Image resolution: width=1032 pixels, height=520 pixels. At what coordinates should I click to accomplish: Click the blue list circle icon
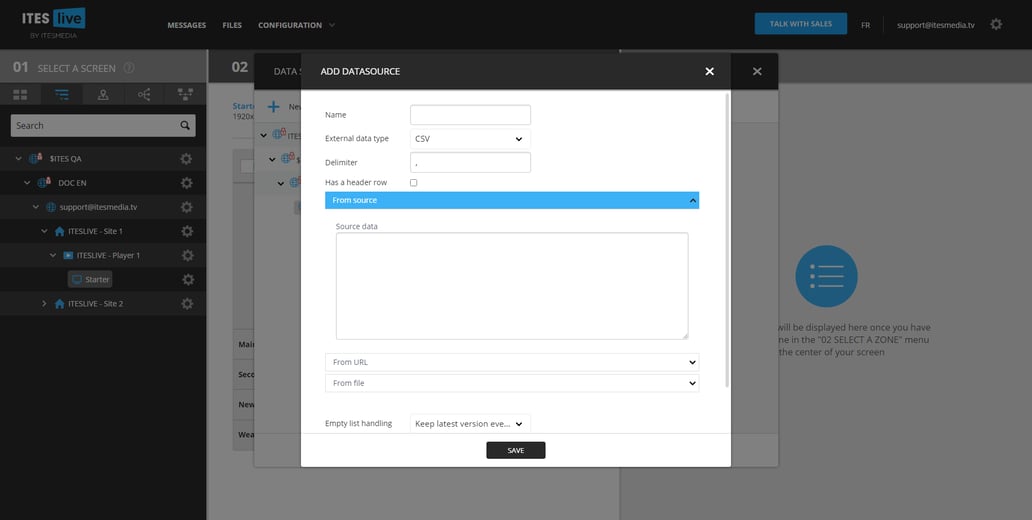[826, 276]
